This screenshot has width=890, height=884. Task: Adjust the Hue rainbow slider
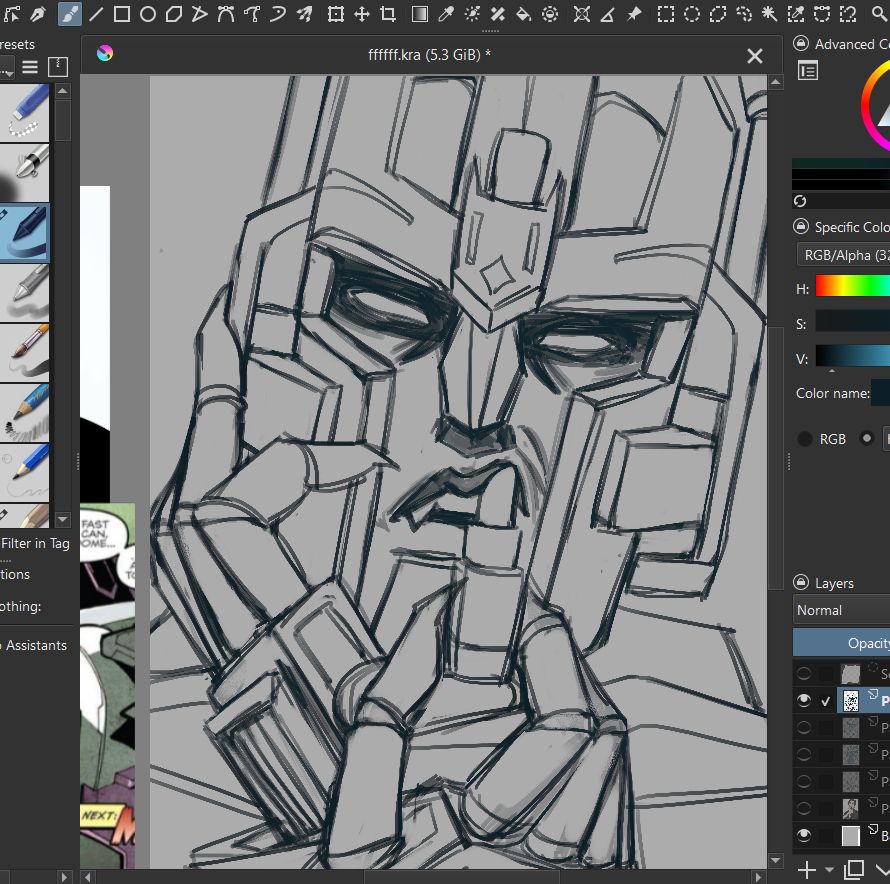(853, 286)
